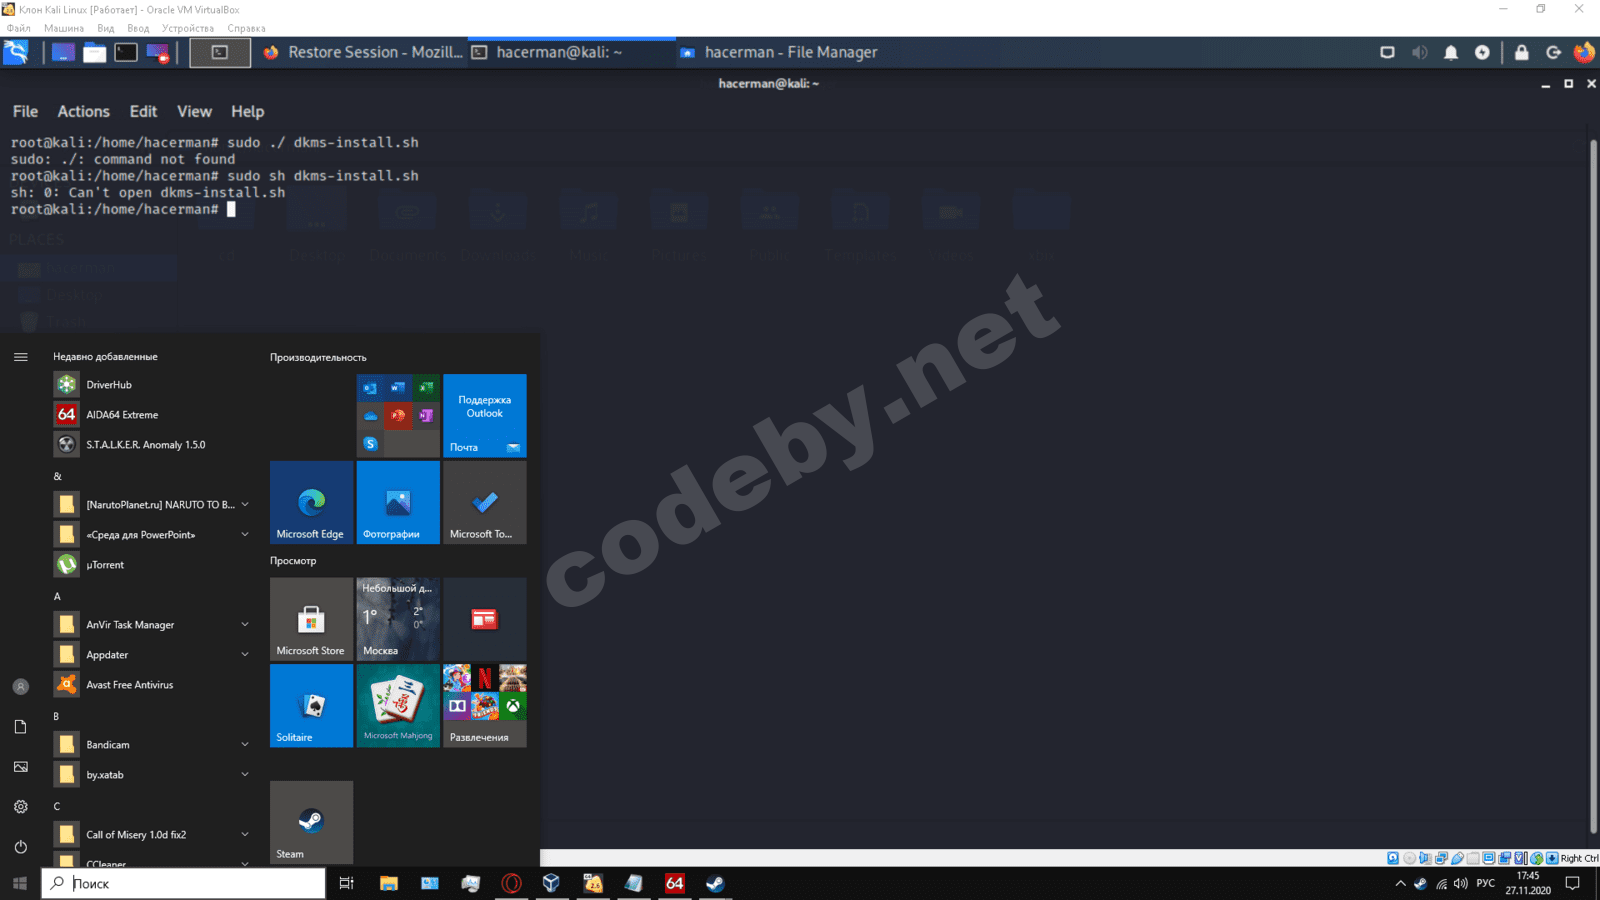Viewport: 1600px width, 900px height.
Task: Launch terminal emulator from Kali panel
Action: click(126, 52)
